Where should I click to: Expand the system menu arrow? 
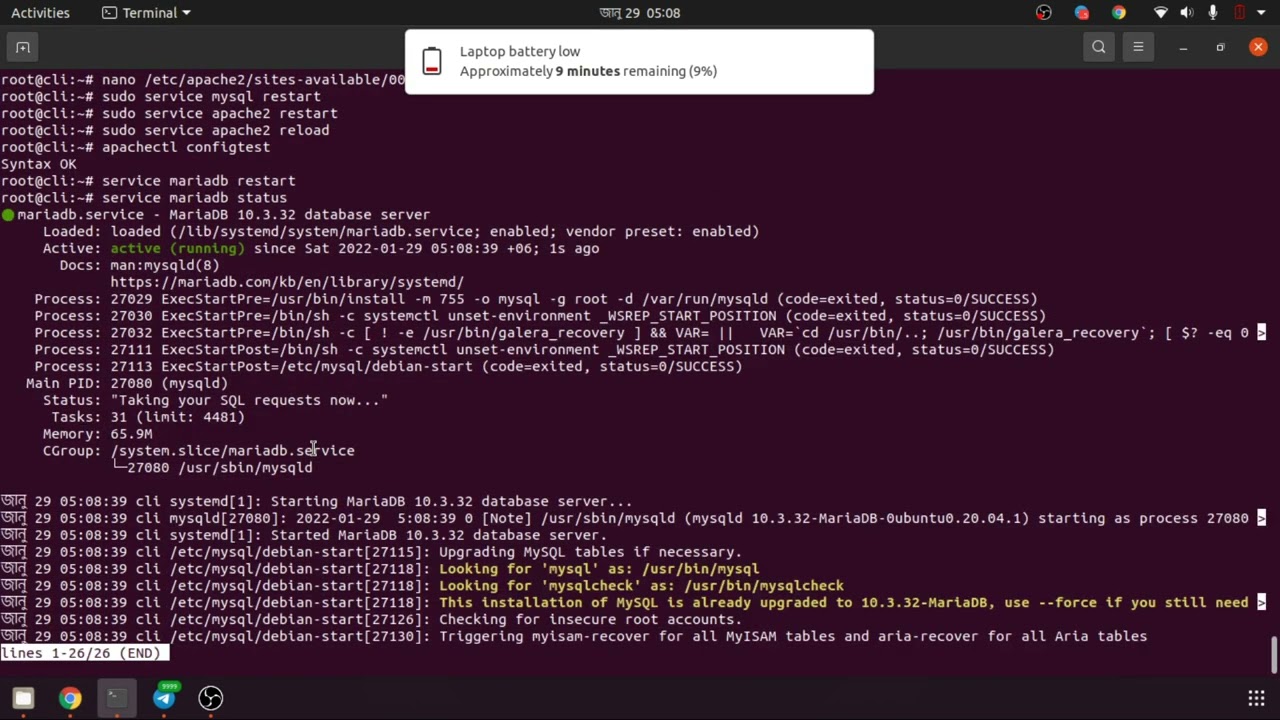click(x=1262, y=13)
